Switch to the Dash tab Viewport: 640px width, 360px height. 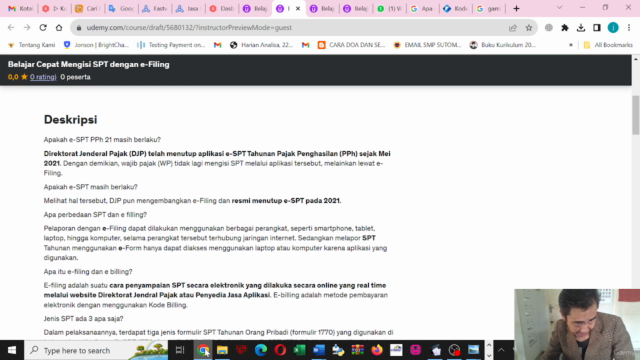(x=222, y=9)
